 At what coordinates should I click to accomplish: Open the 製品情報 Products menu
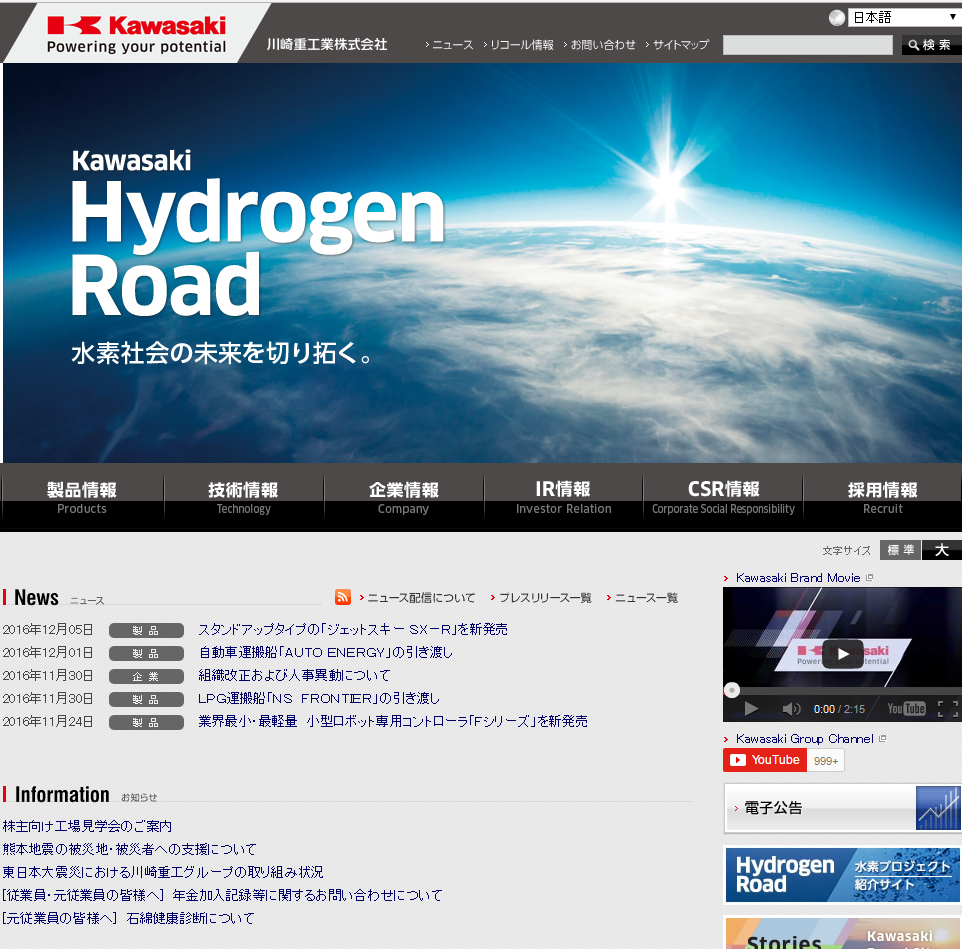coord(82,498)
